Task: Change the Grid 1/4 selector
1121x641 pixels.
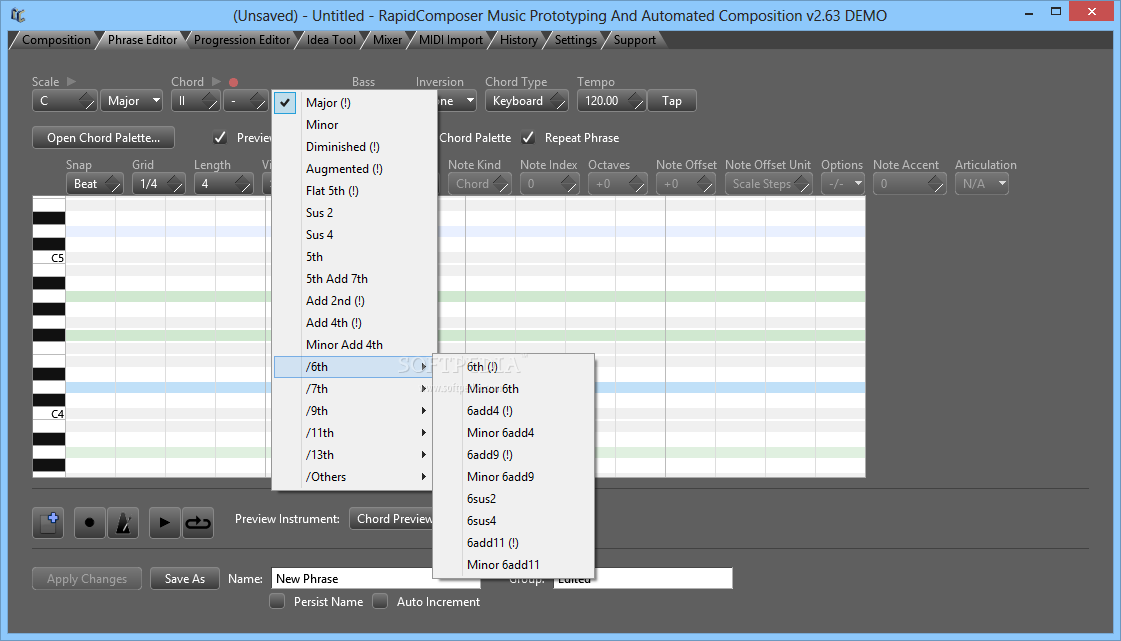Action: [159, 184]
